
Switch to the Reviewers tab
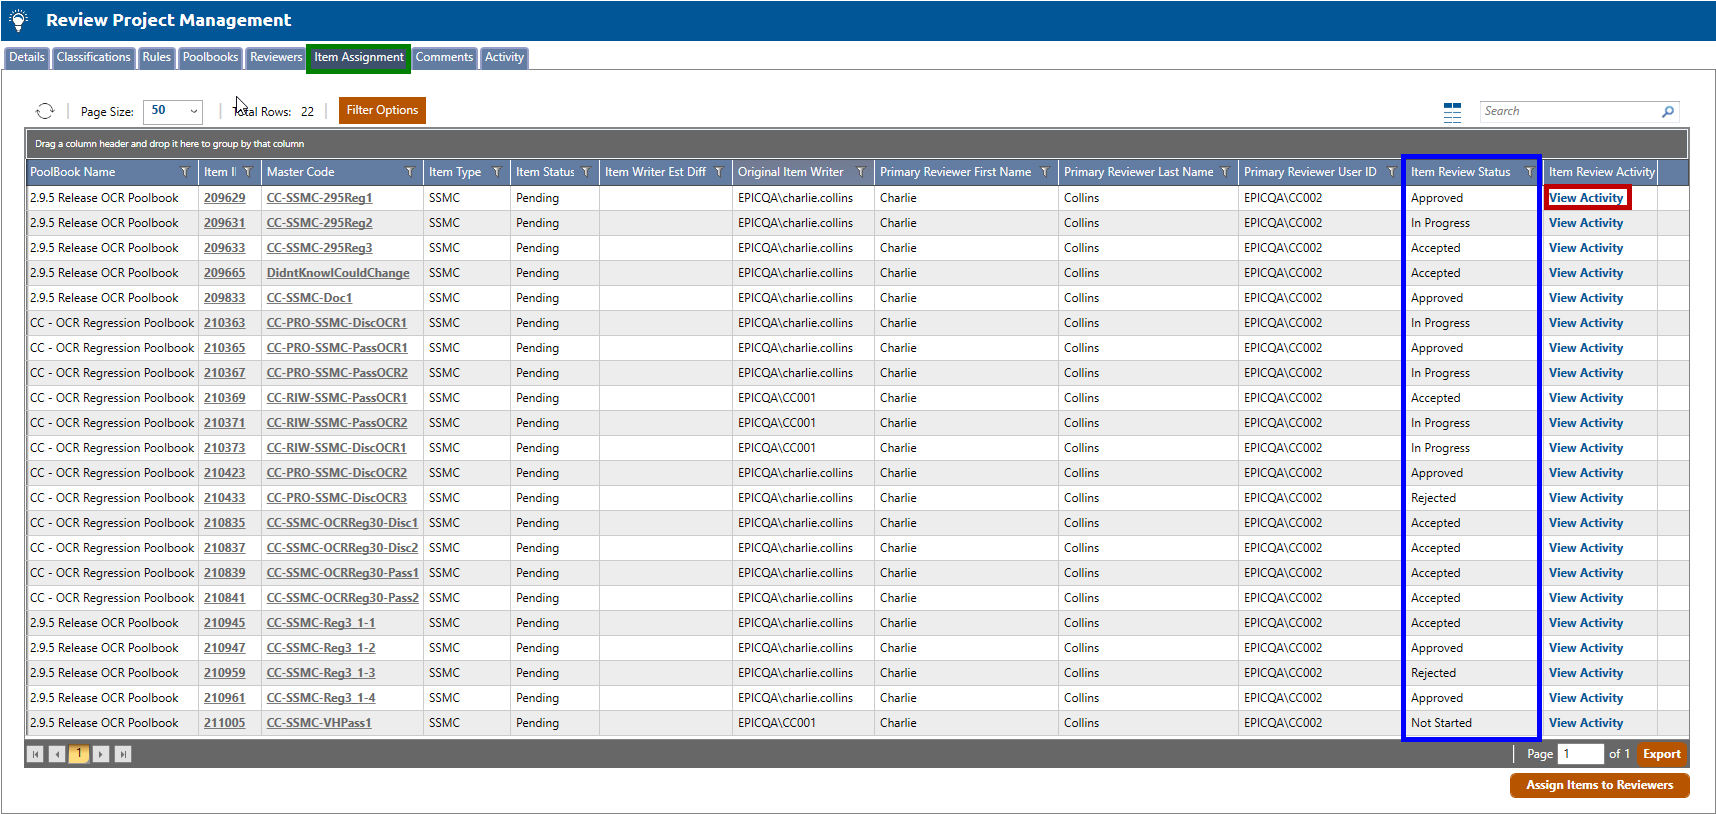(x=275, y=58)
